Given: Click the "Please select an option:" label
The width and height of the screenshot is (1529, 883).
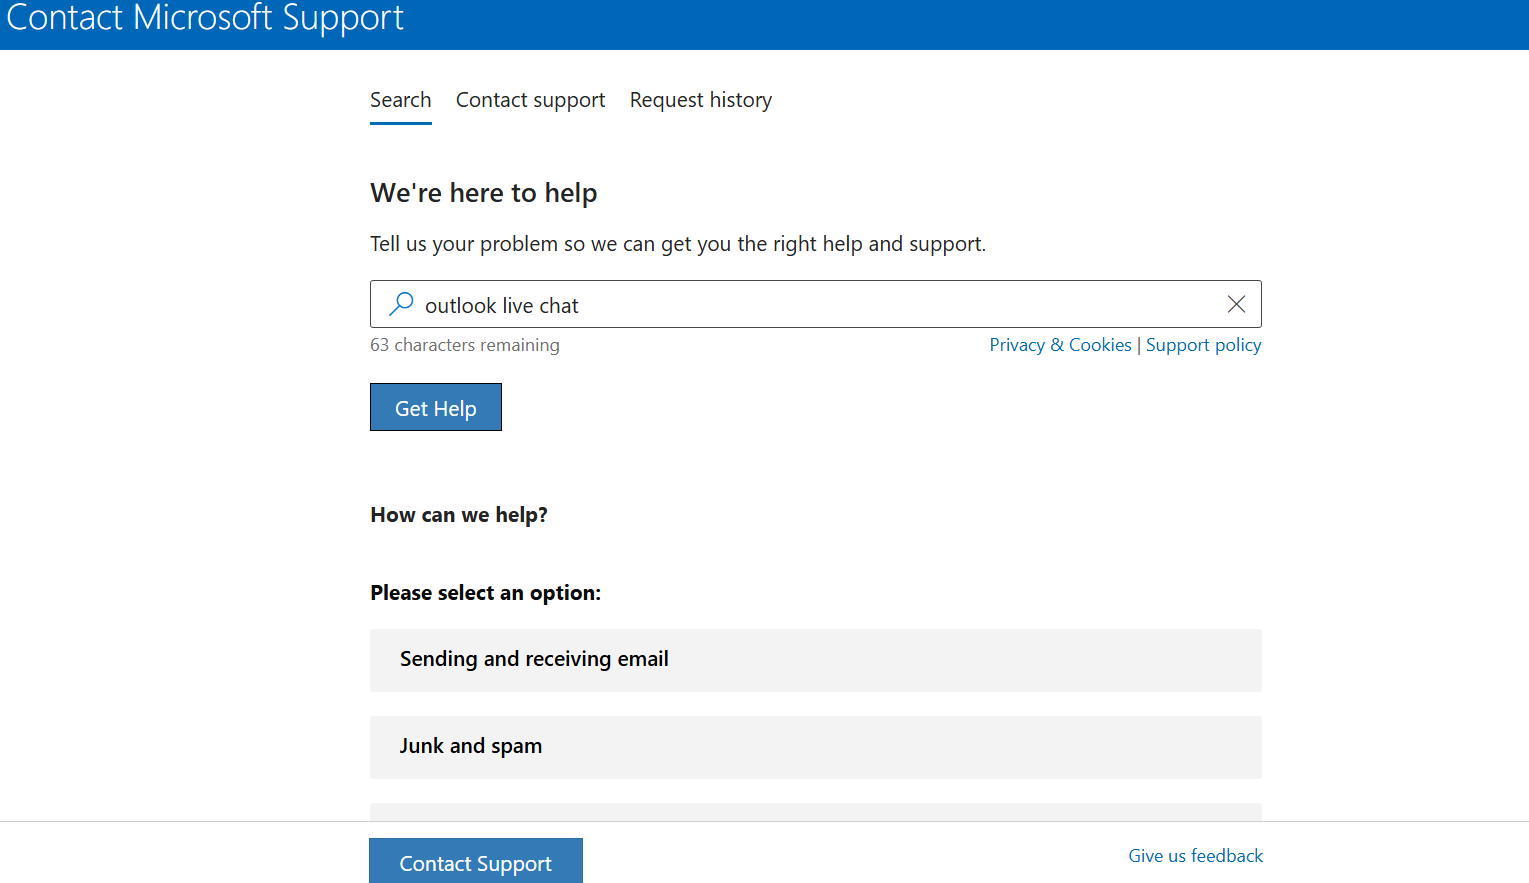Looking at the screenshot, I should point(486,593).
